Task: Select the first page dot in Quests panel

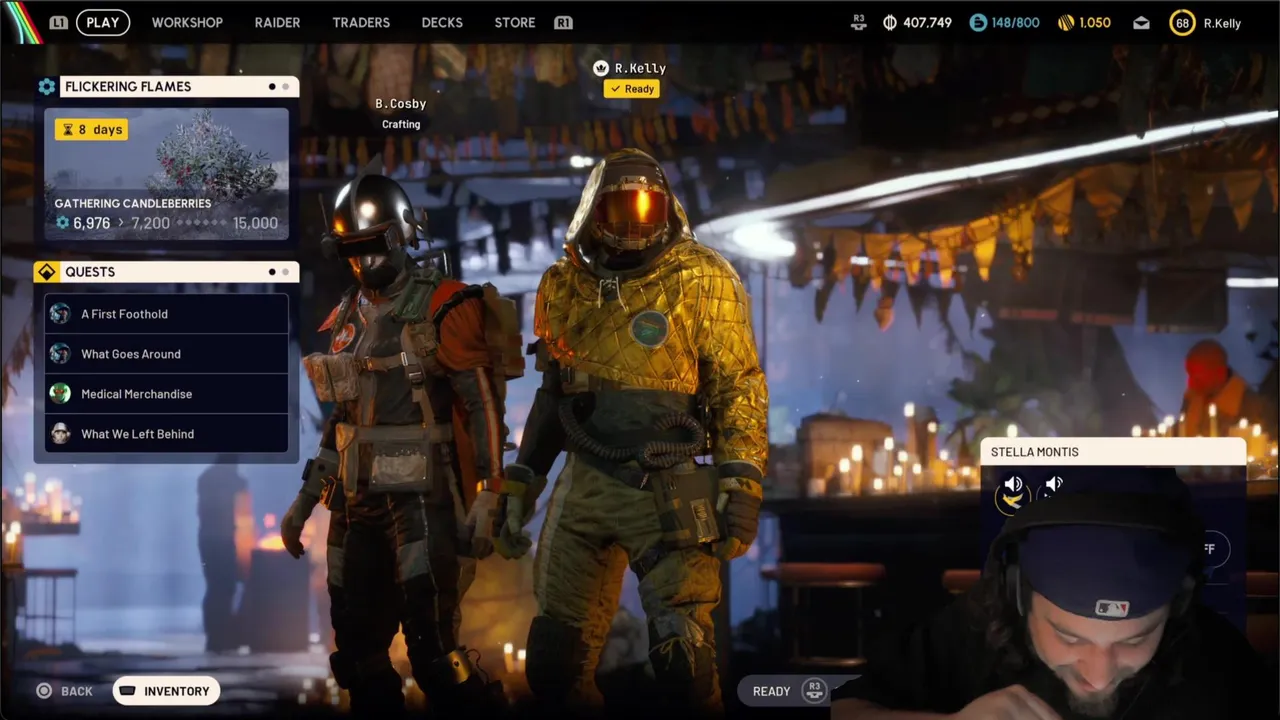Action: pos(272,272)
